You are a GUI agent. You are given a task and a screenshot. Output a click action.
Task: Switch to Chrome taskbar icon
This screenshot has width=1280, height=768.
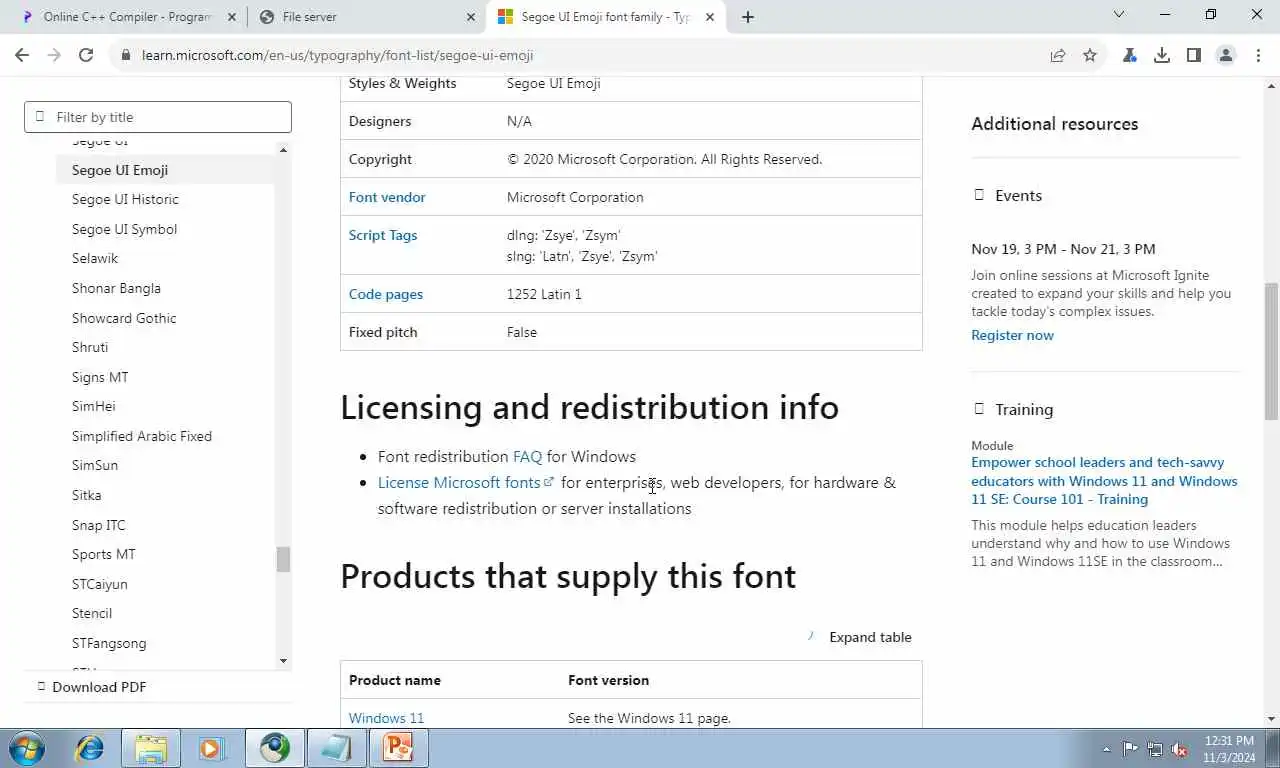point(275,748)
